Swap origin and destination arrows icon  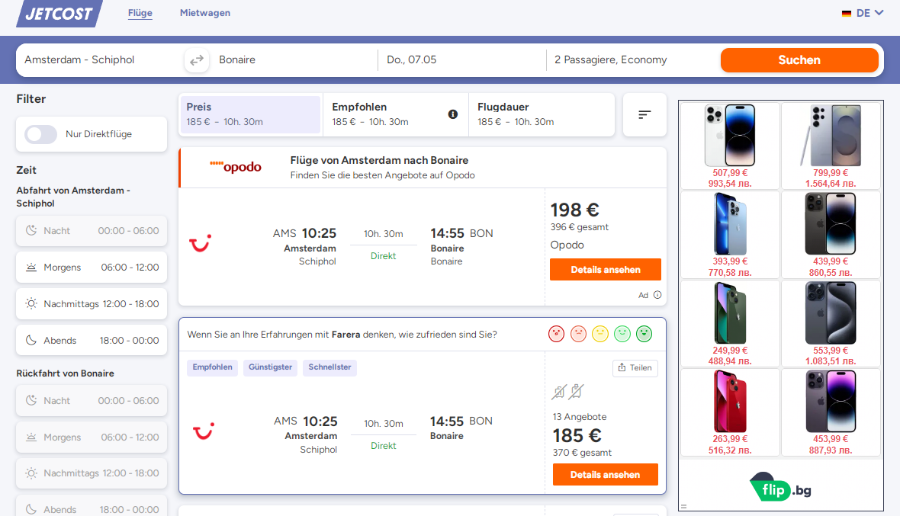(x=197, y=60)
